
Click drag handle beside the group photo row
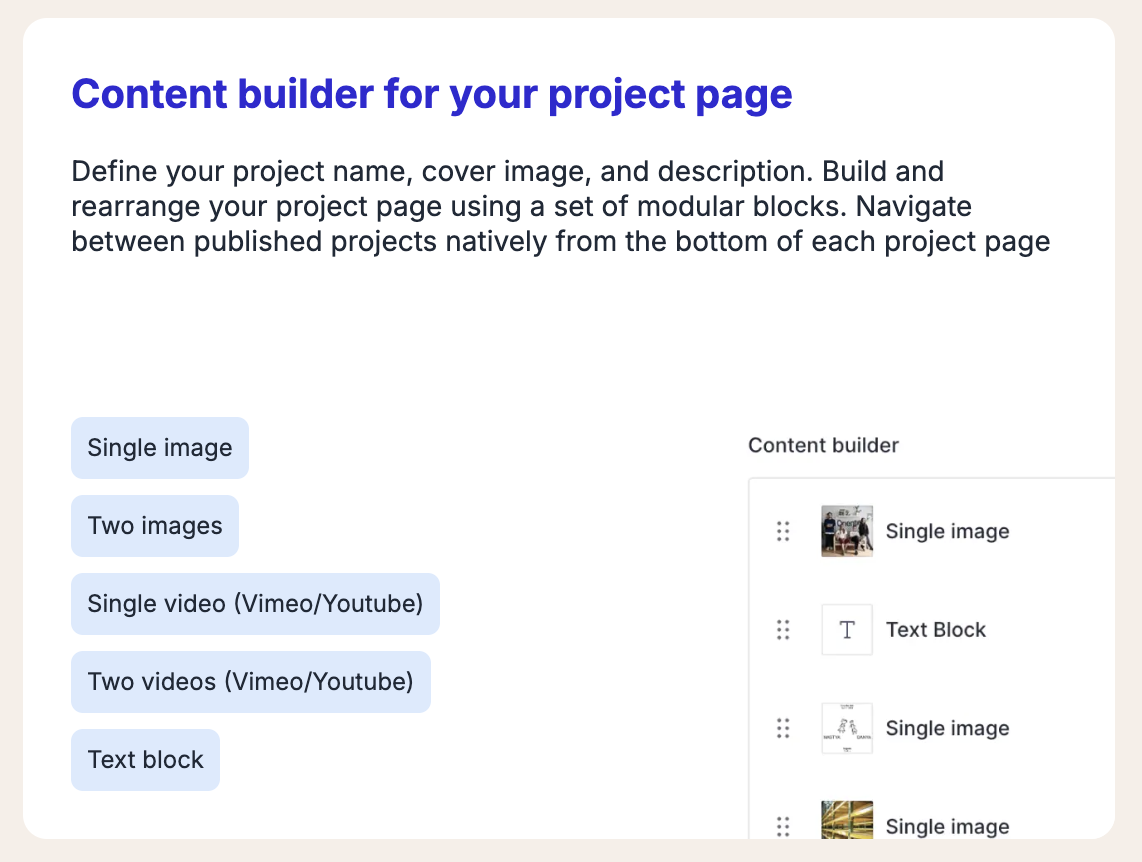pos(783,531)
